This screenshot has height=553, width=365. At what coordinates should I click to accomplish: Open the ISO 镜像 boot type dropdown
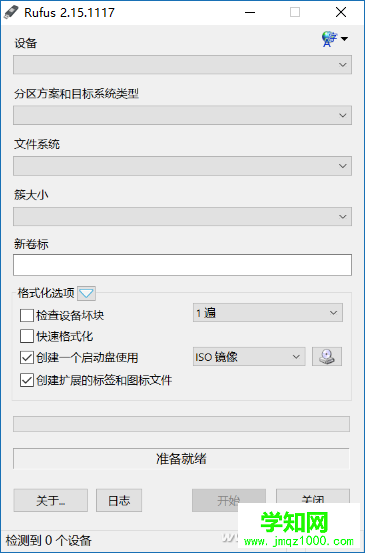click(x=249, y=357)
